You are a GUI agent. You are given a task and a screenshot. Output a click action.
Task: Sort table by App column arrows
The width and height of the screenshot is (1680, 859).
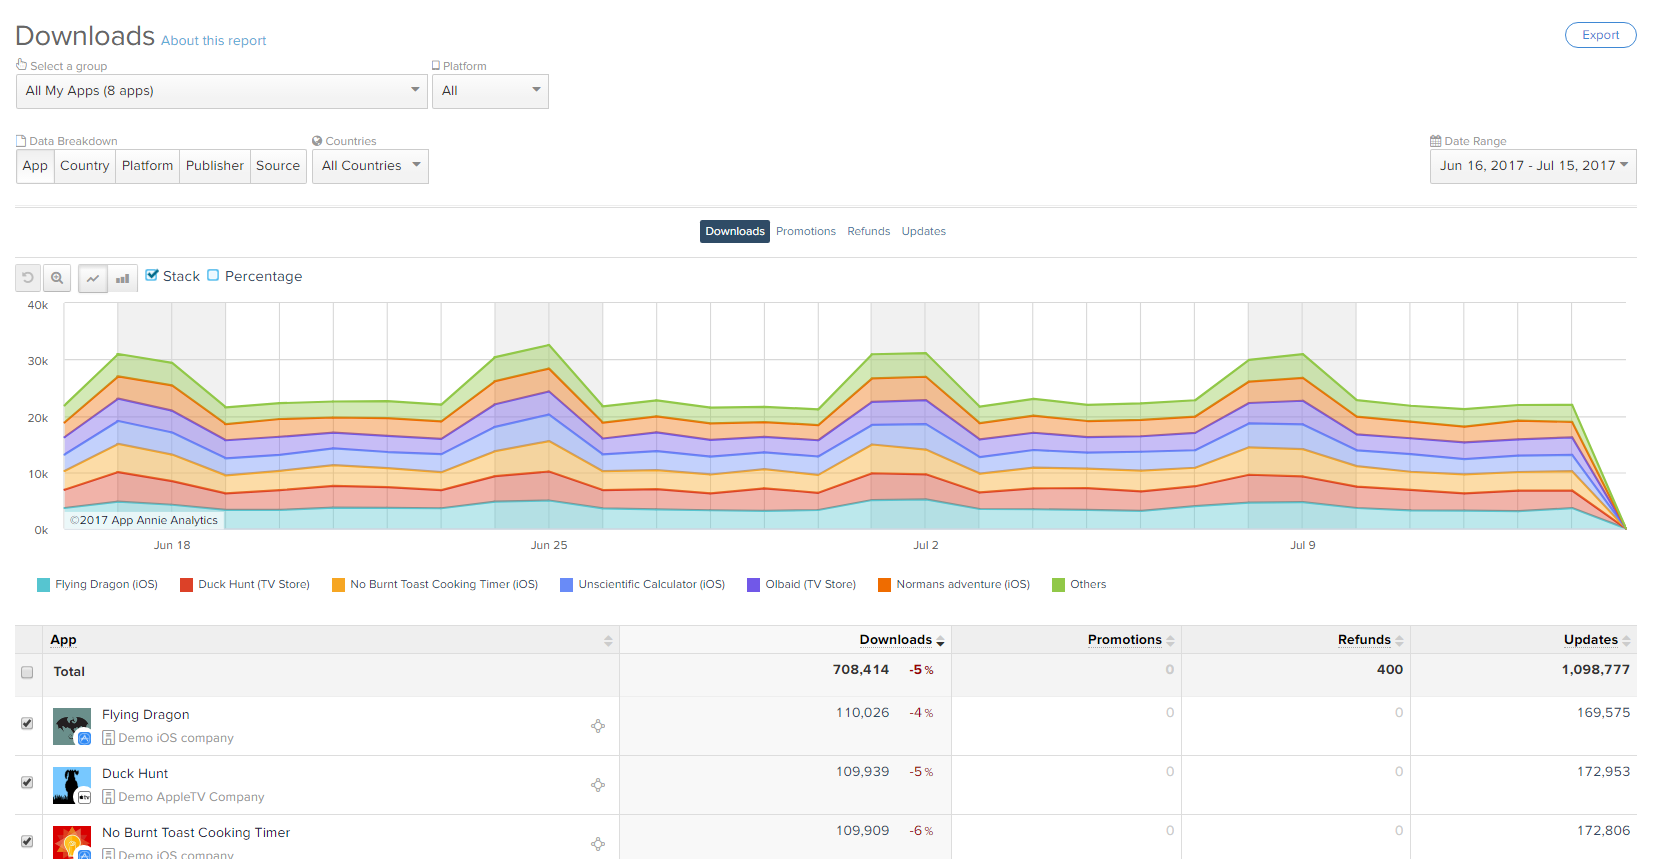click(x=608, y=641)
